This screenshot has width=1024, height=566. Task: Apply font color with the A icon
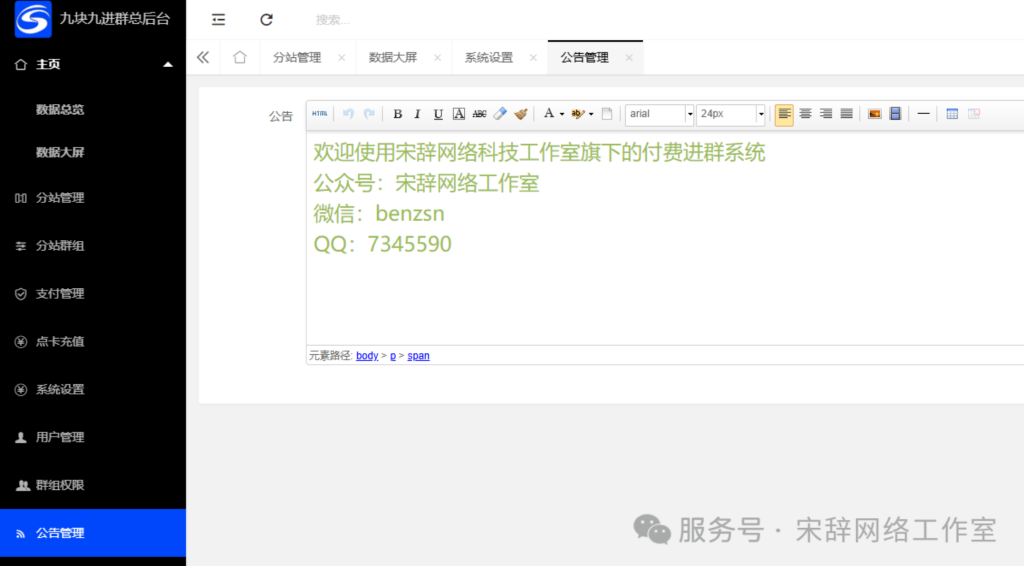pos(549,114)
